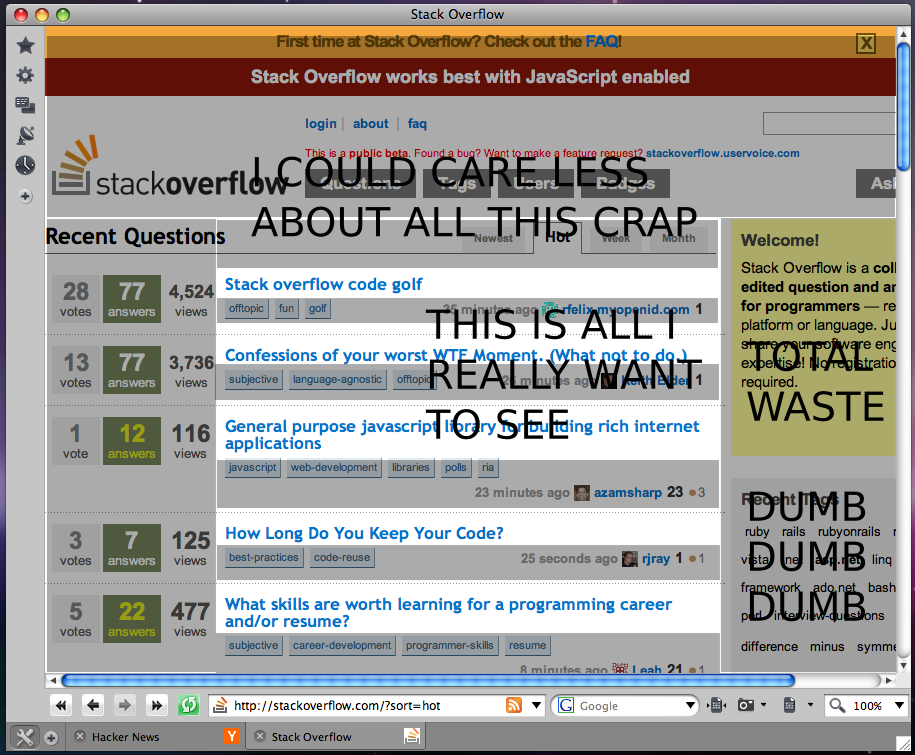915x755 pixels.
Task: Click the '22 answers' count box
Action: tap(132, 619)
